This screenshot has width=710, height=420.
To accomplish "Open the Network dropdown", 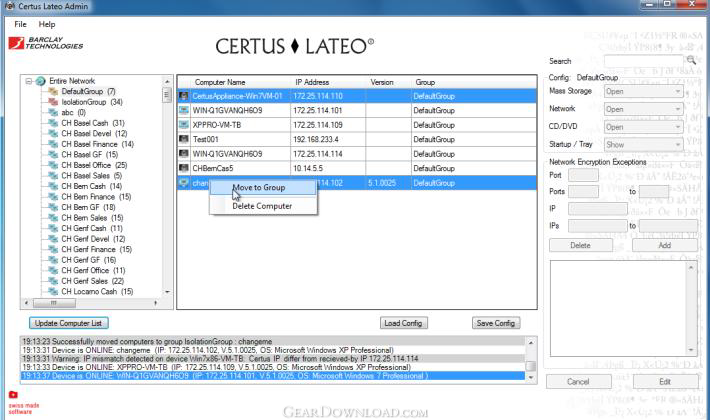I will pos(643,109).
